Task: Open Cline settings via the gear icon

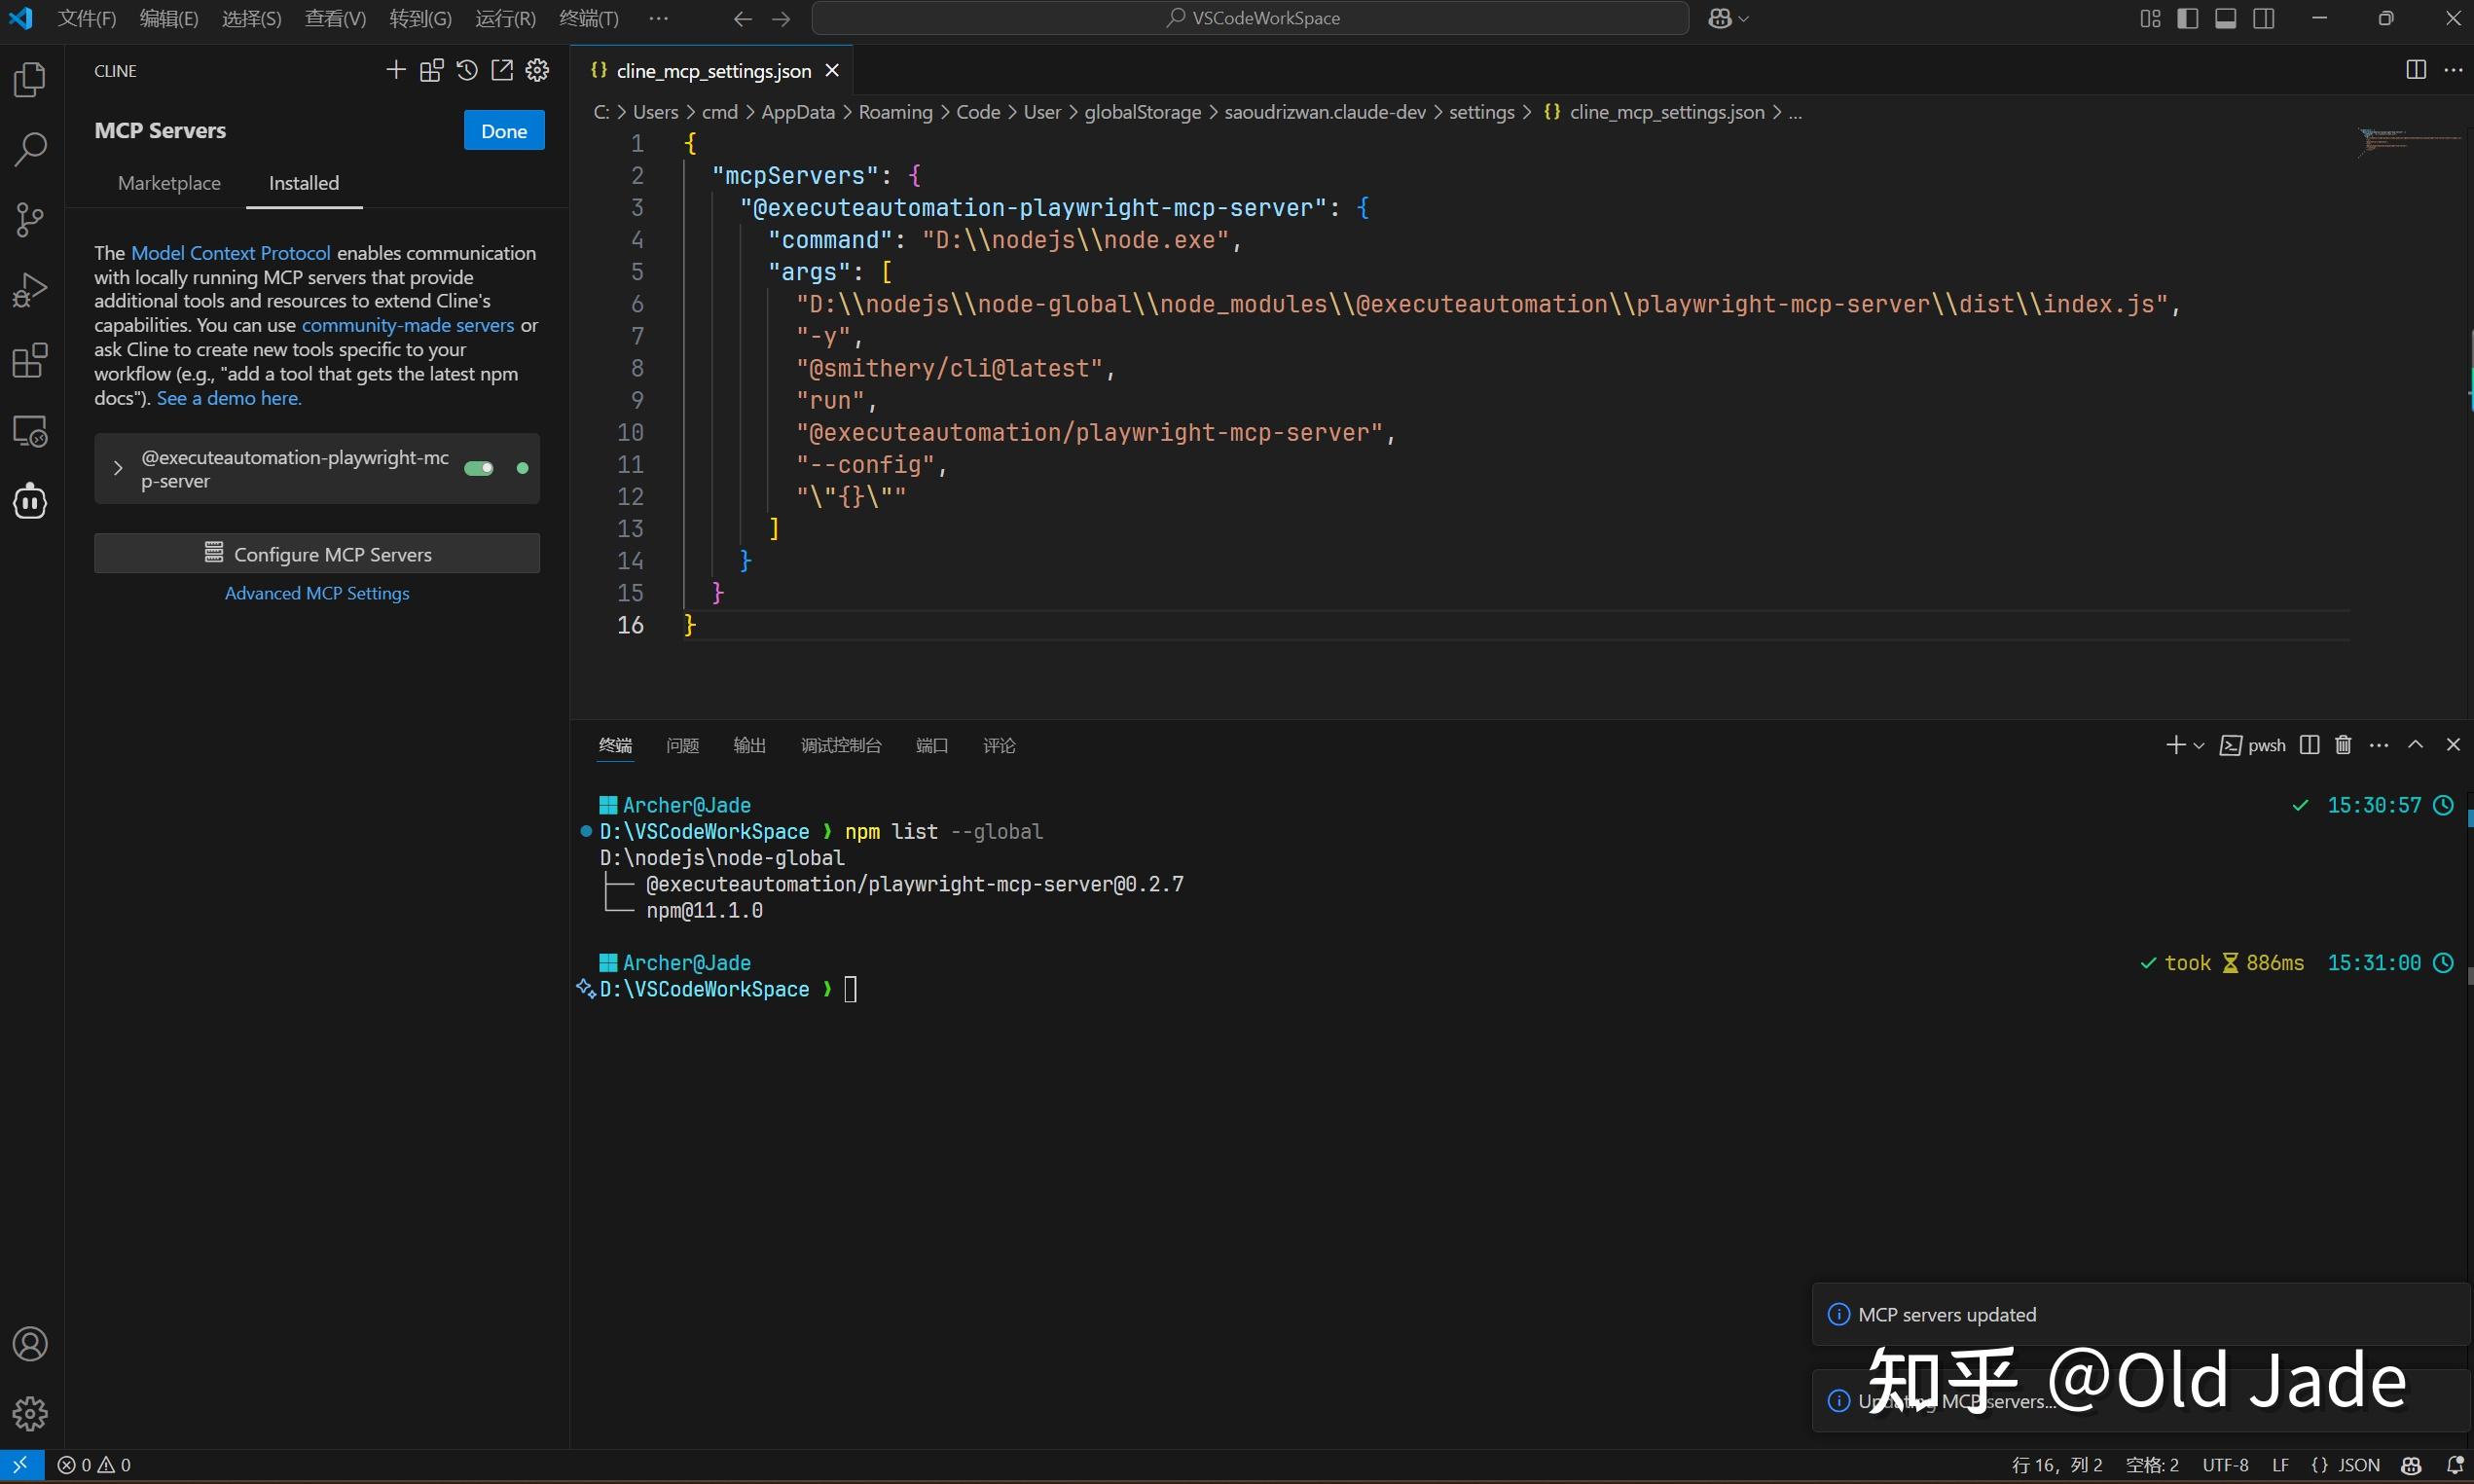Action: click(x=537, y=70)
